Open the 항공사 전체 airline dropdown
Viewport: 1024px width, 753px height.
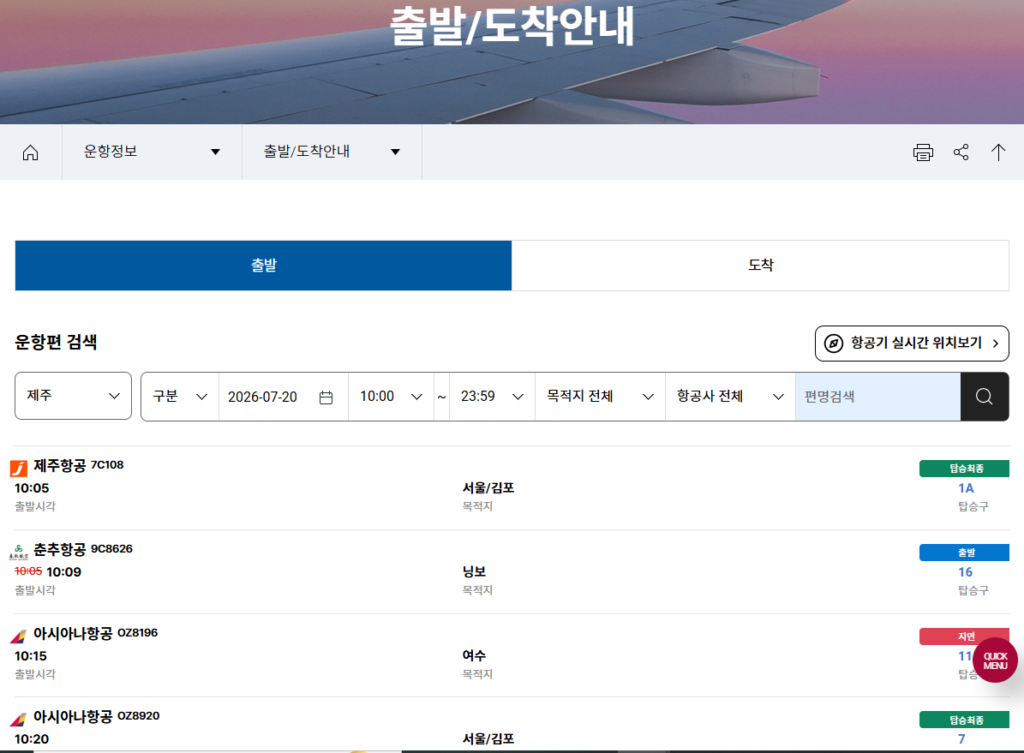click(x=730, y=396)
